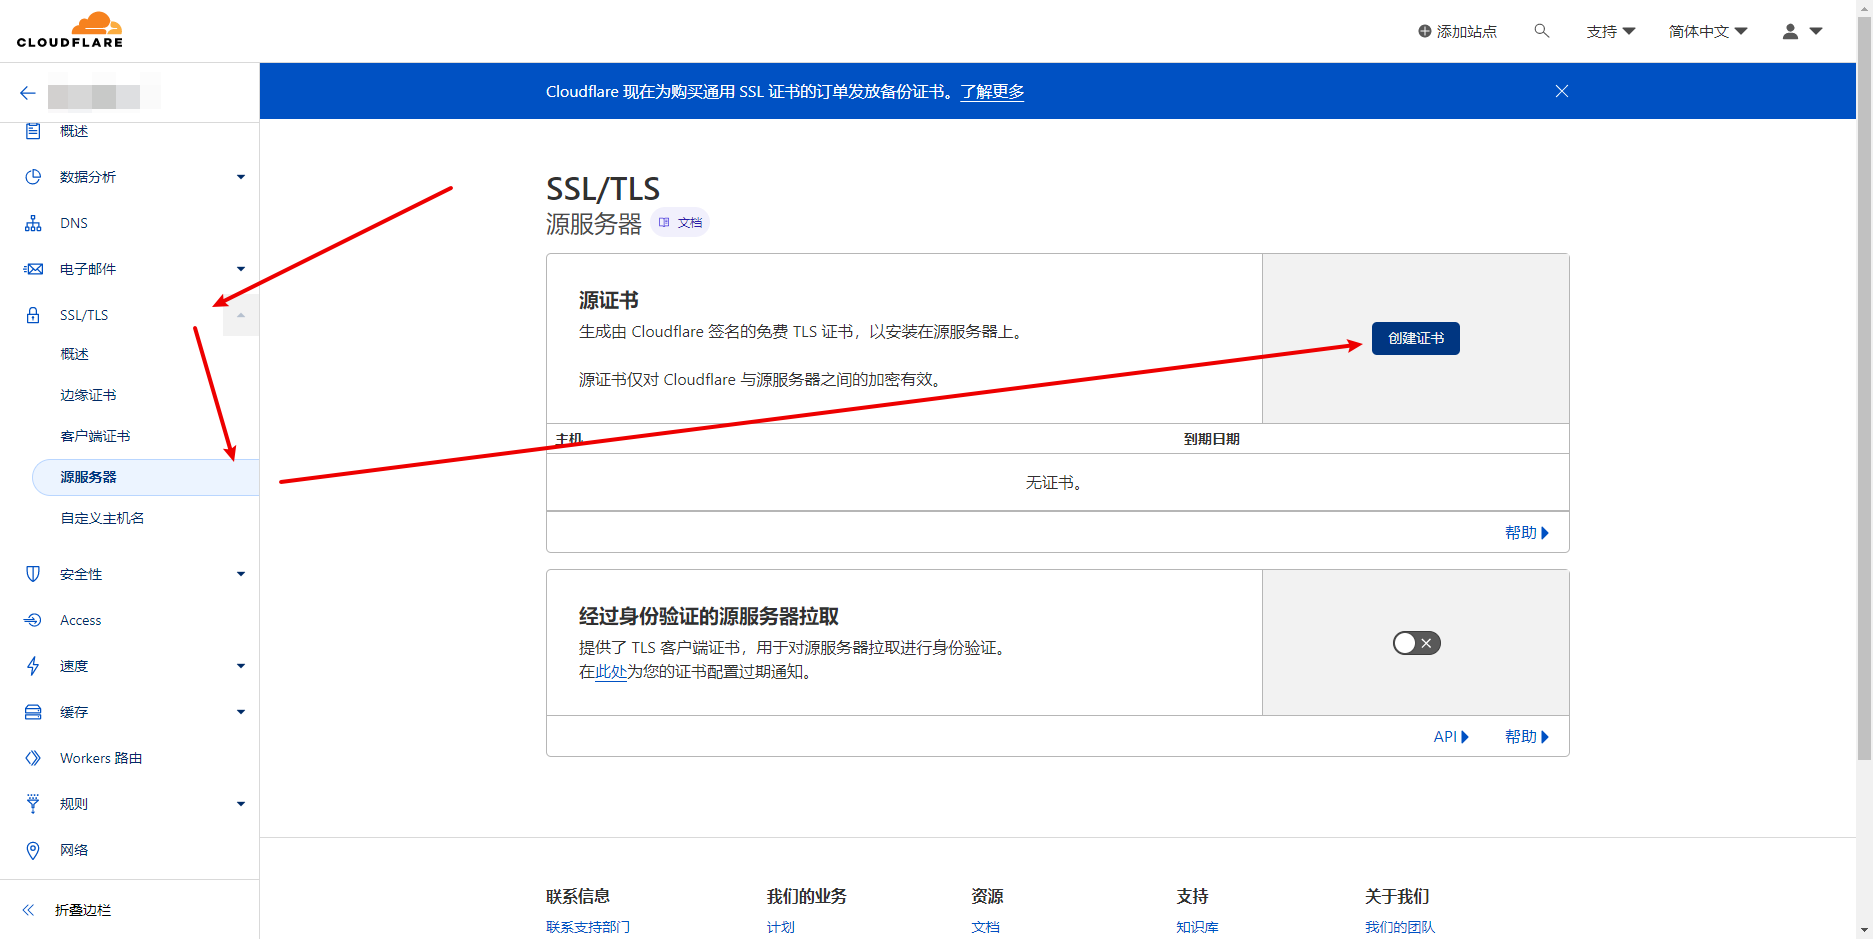This screenshot has width=1873, height=939.
Task: Click the scrollbar down arrow
Action: [1864, 931]
